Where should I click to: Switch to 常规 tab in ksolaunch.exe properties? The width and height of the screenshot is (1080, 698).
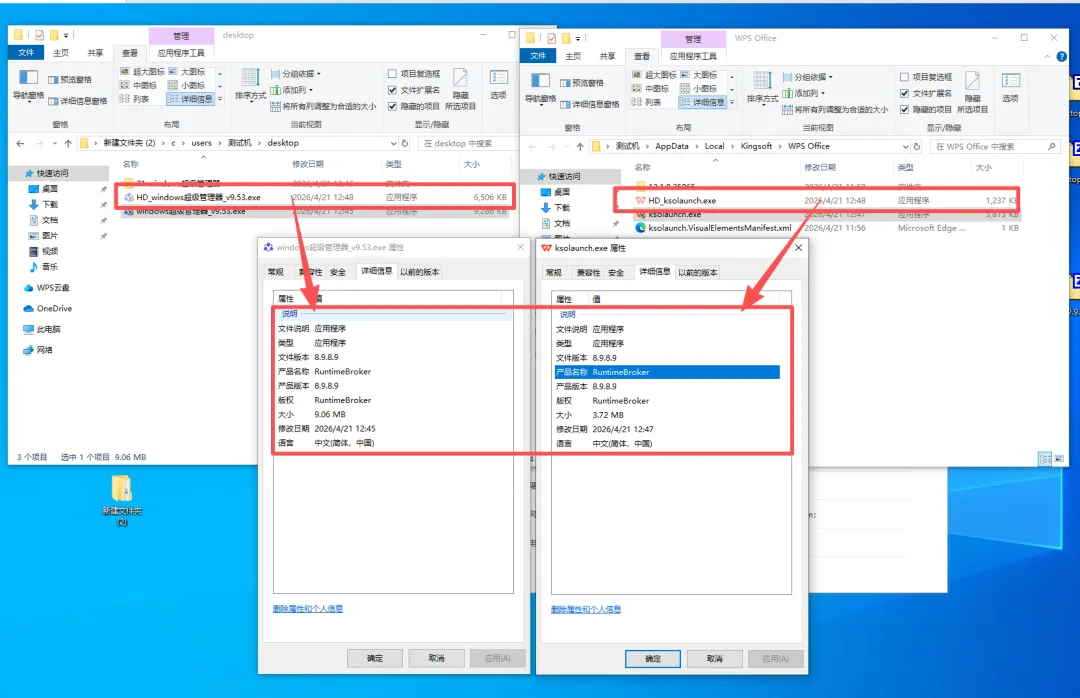click(x=554, y=273)
